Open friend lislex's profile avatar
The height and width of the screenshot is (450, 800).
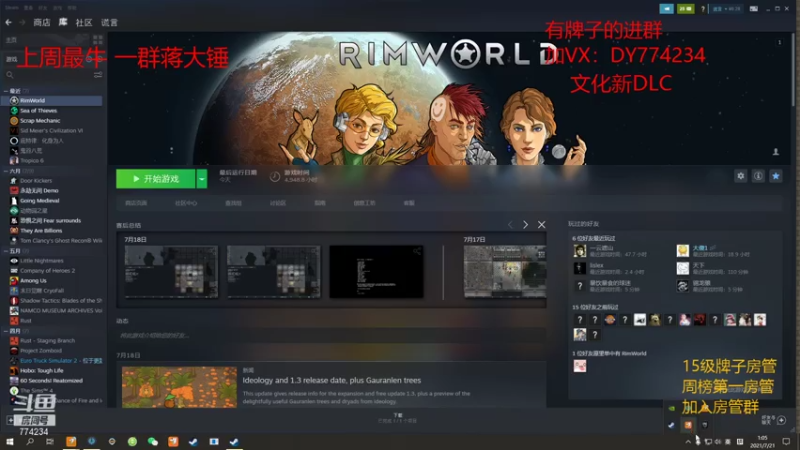coord(580,268)
